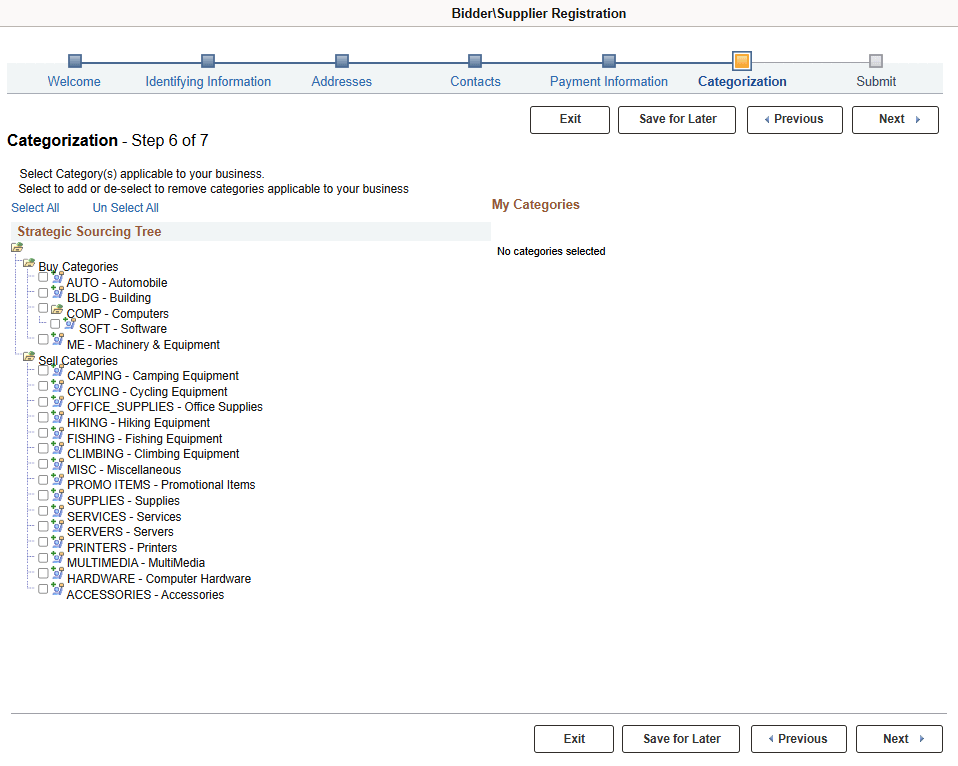Image resolution: width=958 pixels, height=766 pixels.
Task: Select the Un Select All link
Action: [125, 207]
